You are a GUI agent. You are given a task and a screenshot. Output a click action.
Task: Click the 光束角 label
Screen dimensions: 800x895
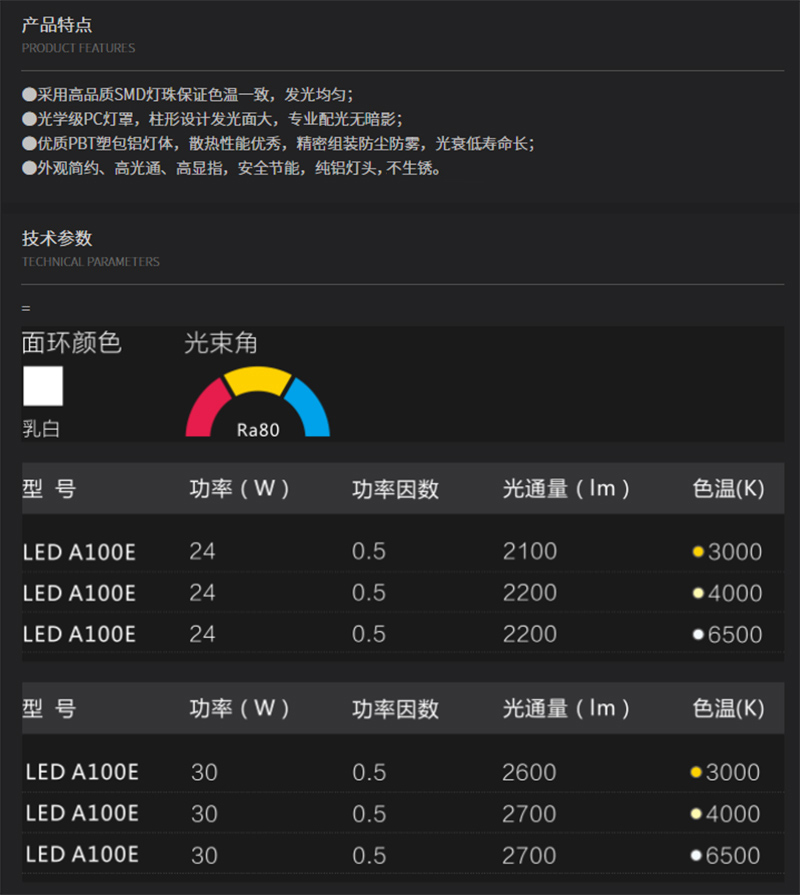pos(221,343)
